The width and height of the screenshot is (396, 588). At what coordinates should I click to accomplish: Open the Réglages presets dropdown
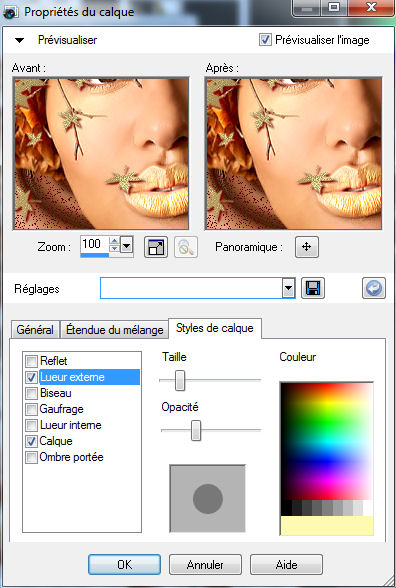click(288, 288)
